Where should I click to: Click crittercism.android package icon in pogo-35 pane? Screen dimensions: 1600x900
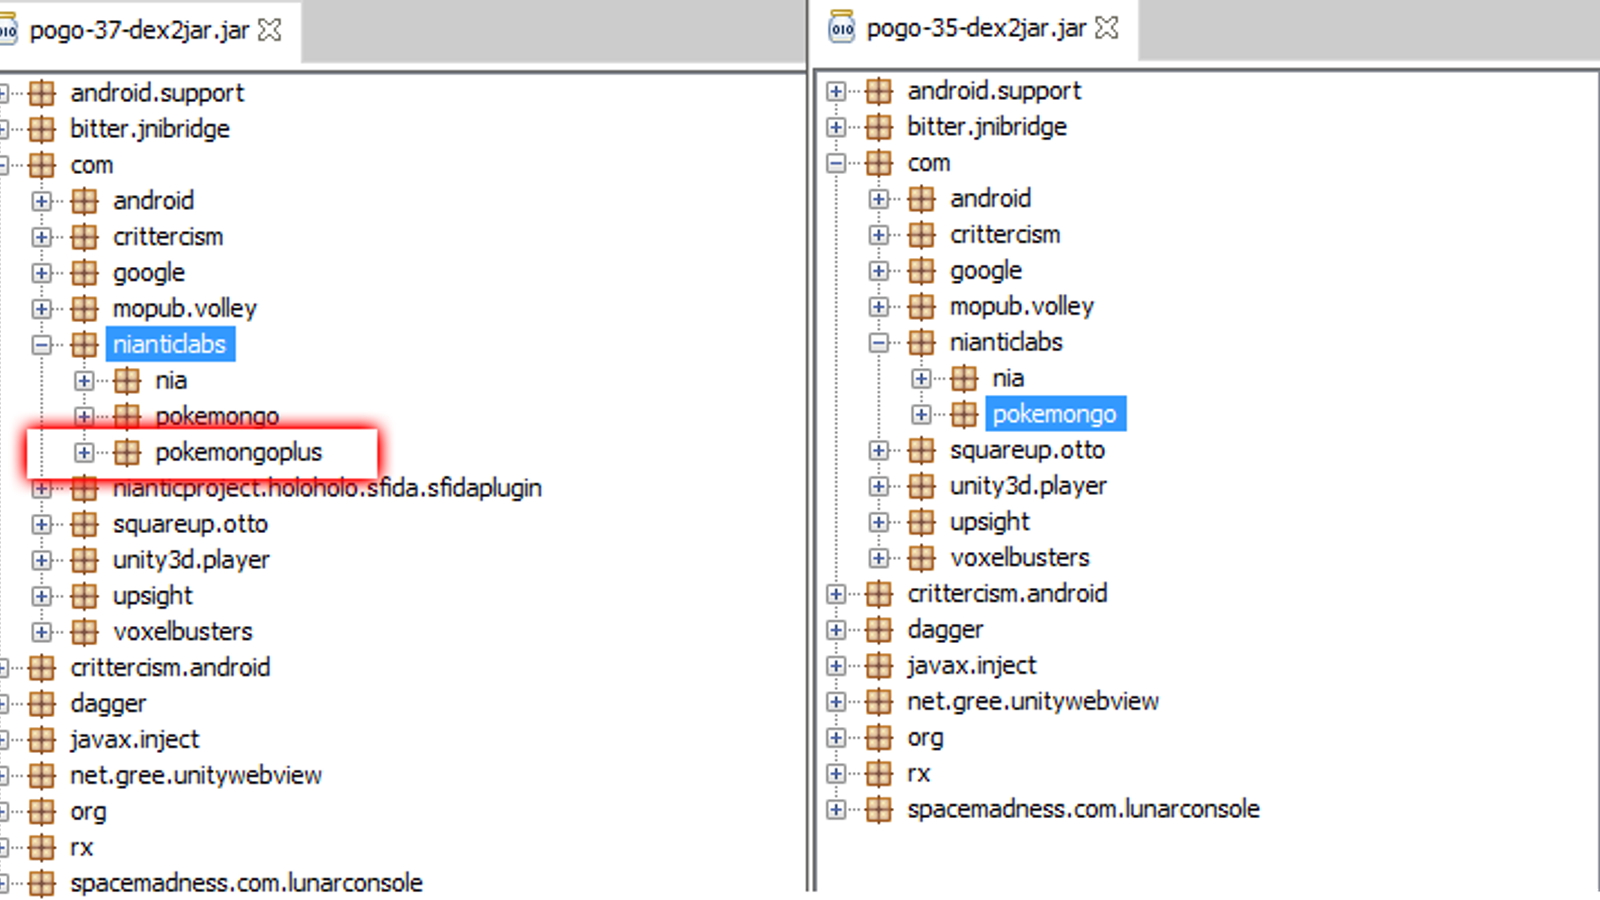point(879,594)
